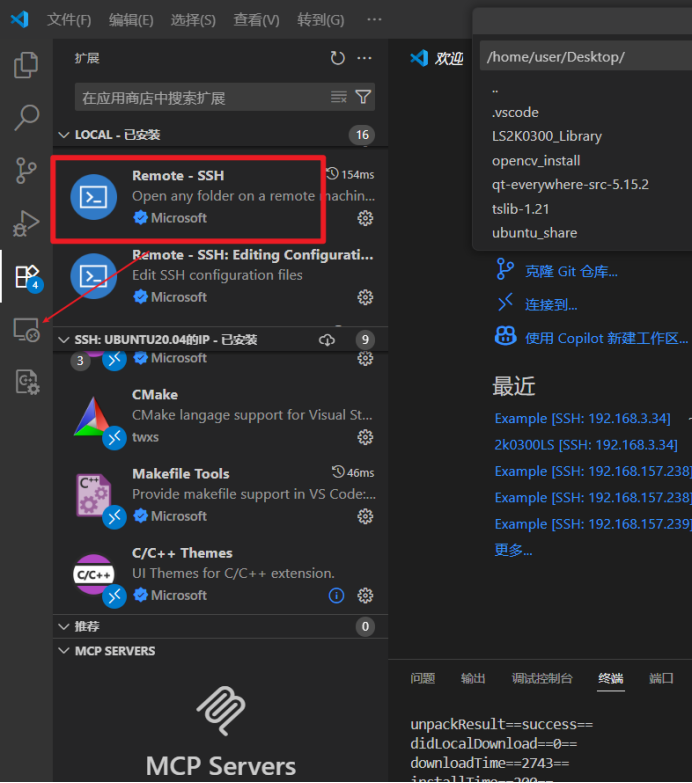Screen dimensions: 692x783
Task: Click the C/C++ Themes info icon
Action: [337, 596]
